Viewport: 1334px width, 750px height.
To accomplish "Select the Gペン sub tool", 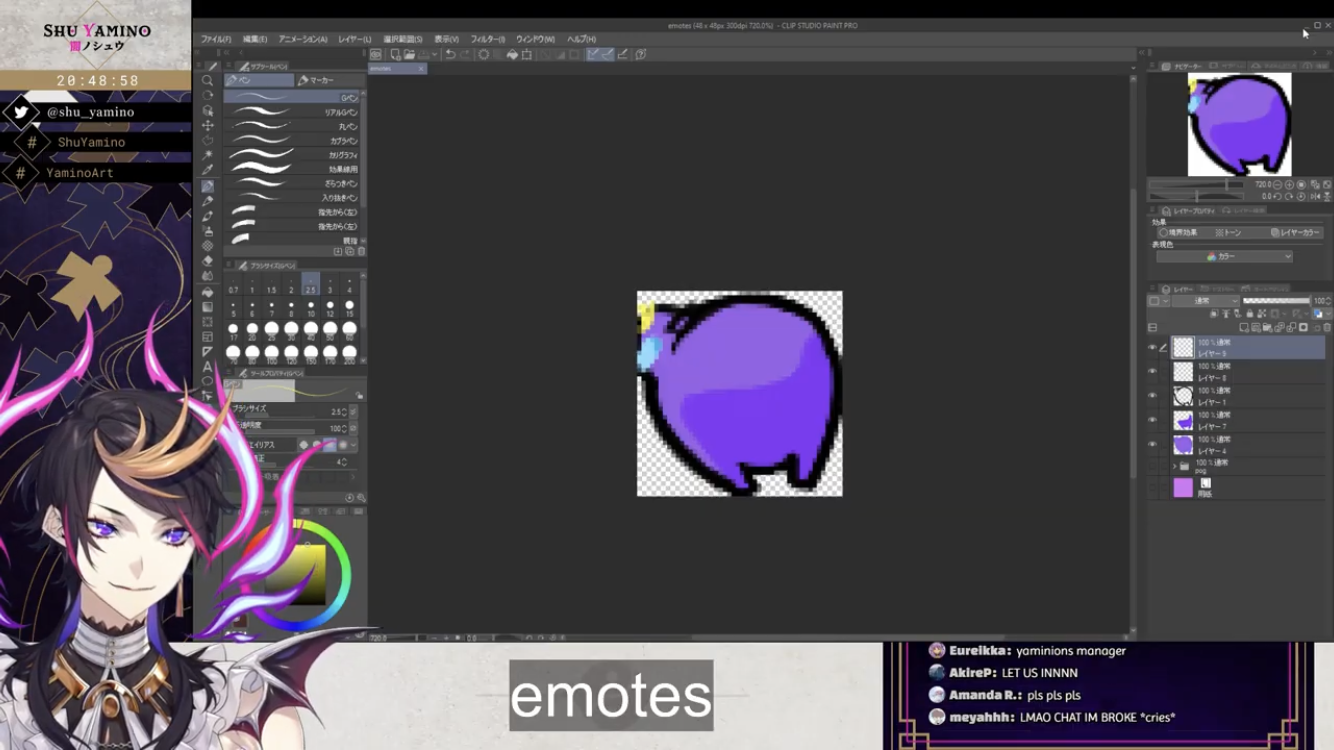I will (x=291, y=97).
